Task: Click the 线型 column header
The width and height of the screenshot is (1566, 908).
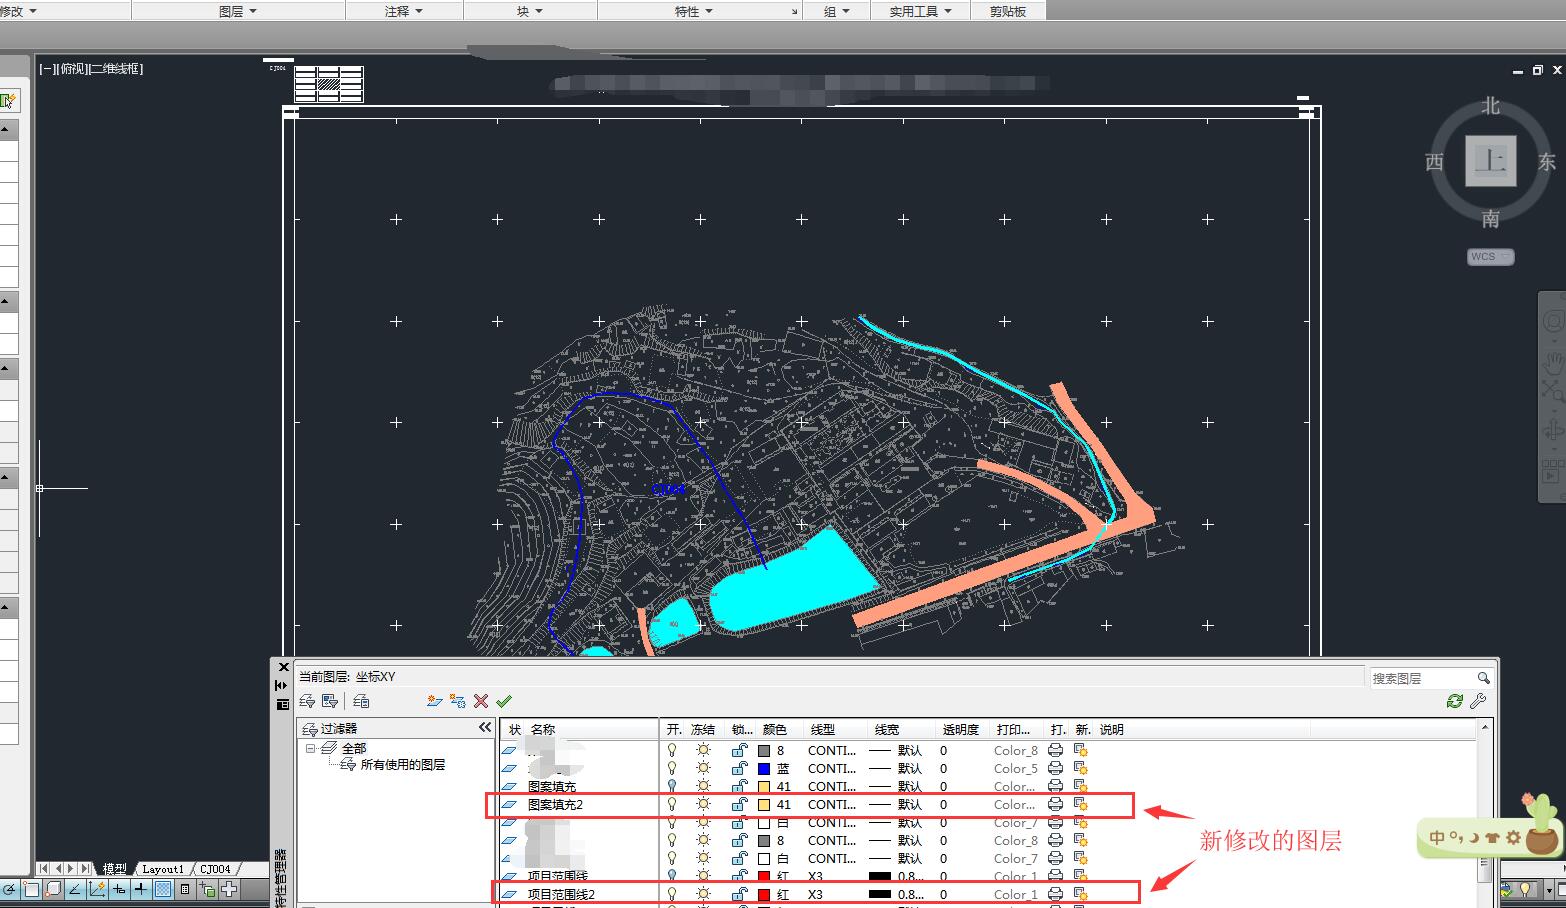Action: [822, 730]
